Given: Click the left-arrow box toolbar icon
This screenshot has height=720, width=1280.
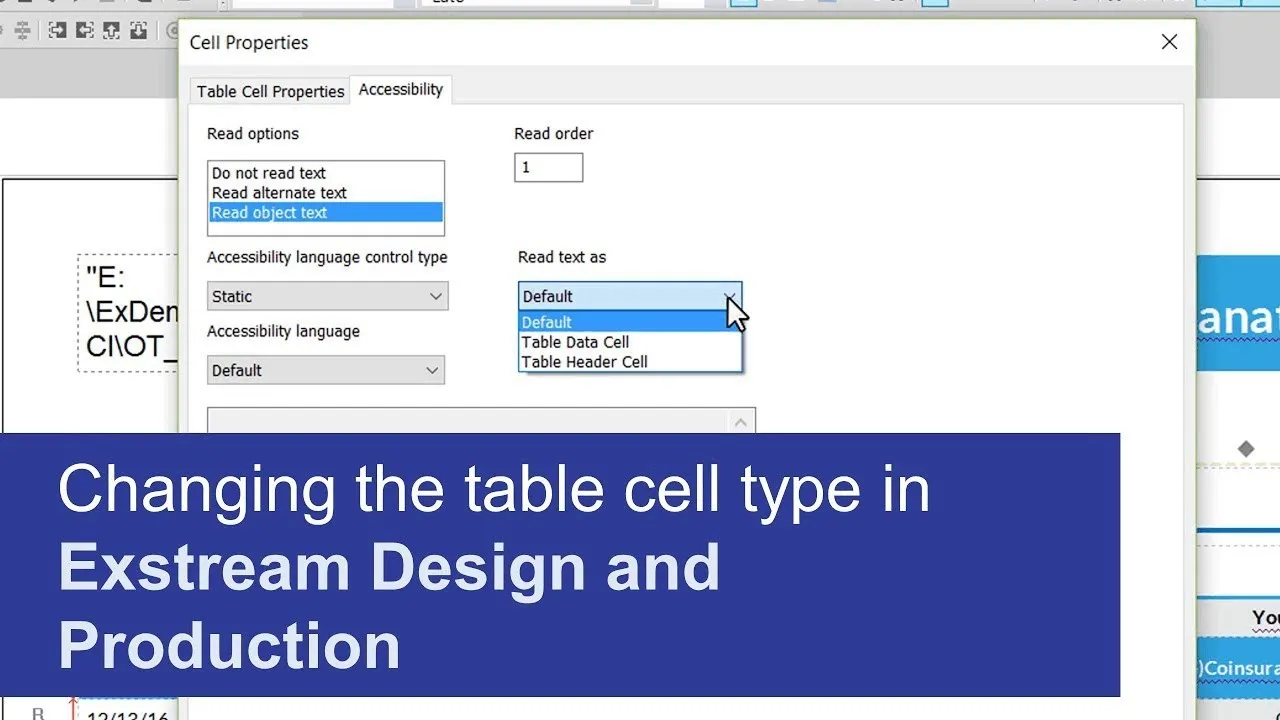Looking at the screenshot, I should coord(85,30).
